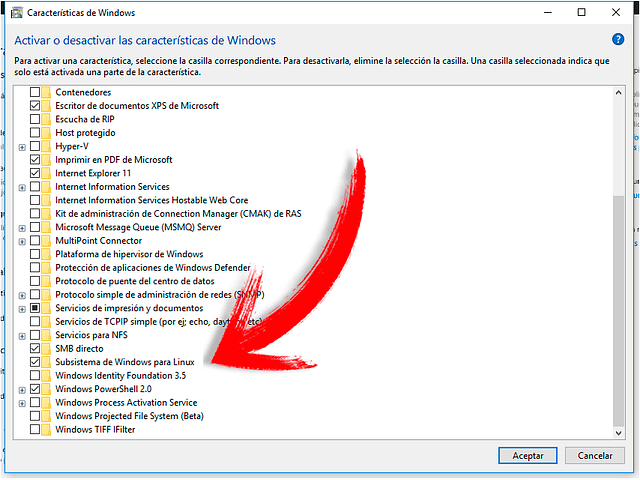Tick the Host protegido checkbox
640x480 pixels.
coord(35,133)
